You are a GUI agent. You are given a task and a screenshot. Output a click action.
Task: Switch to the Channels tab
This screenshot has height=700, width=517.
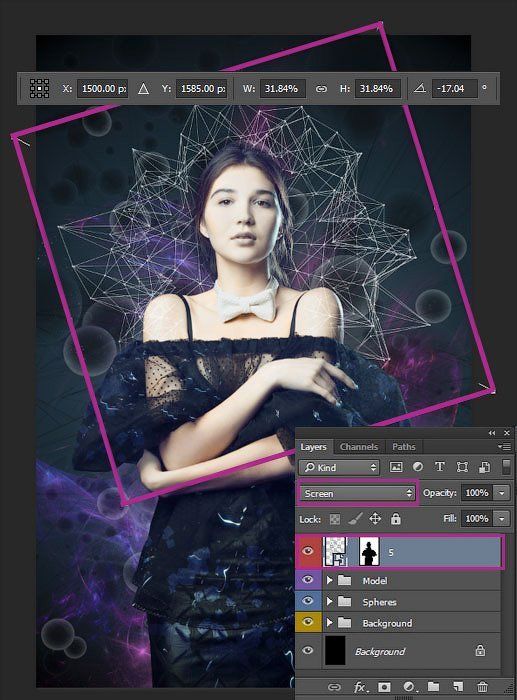(x=359, y=447)
